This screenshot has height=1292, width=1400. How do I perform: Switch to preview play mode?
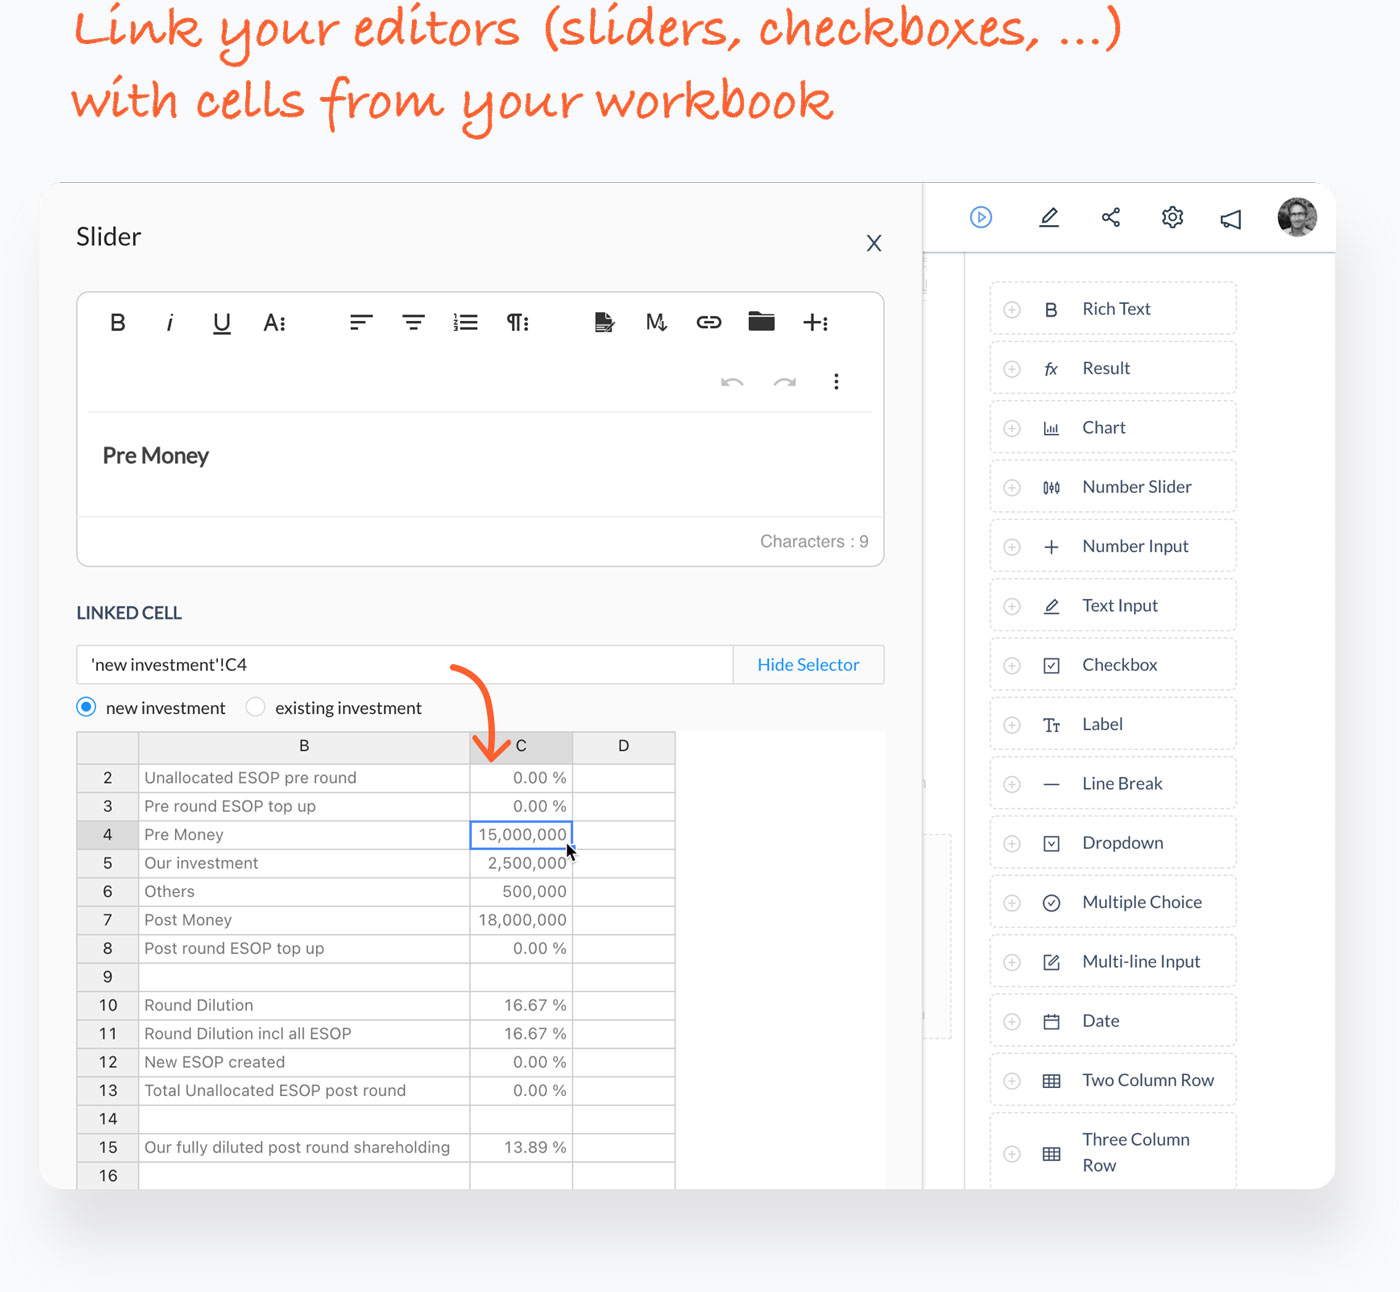[x=981, y=217]
